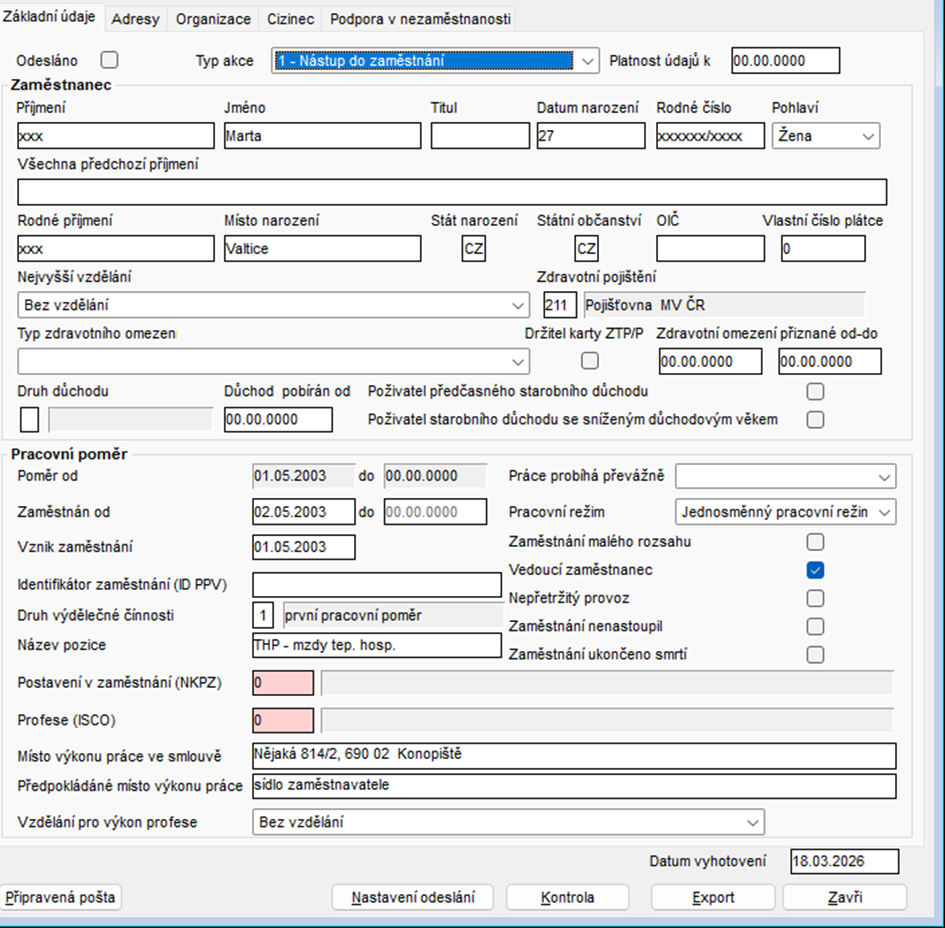Image resolution: width=945 pixels, height=928 pixels.
Task: Check Zaměstnání ukončeno smrtí box
Action: [x=815, y=654]
